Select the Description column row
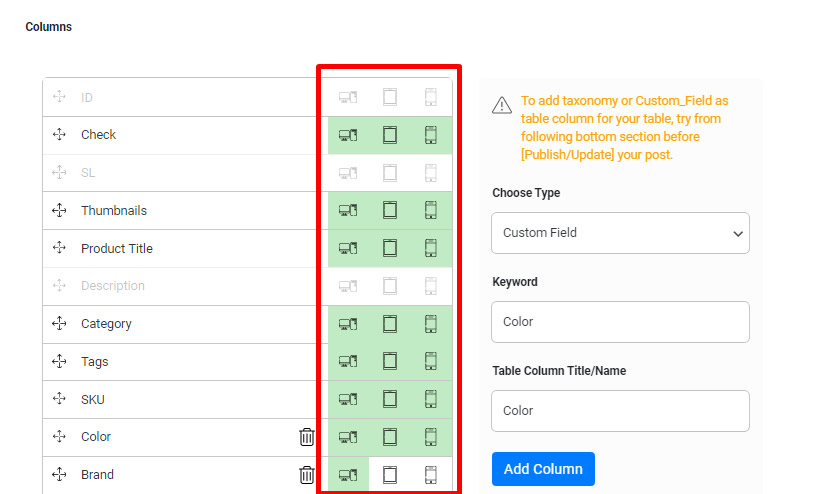The width and height of the screenshot is (814, 494). (113, 286)
